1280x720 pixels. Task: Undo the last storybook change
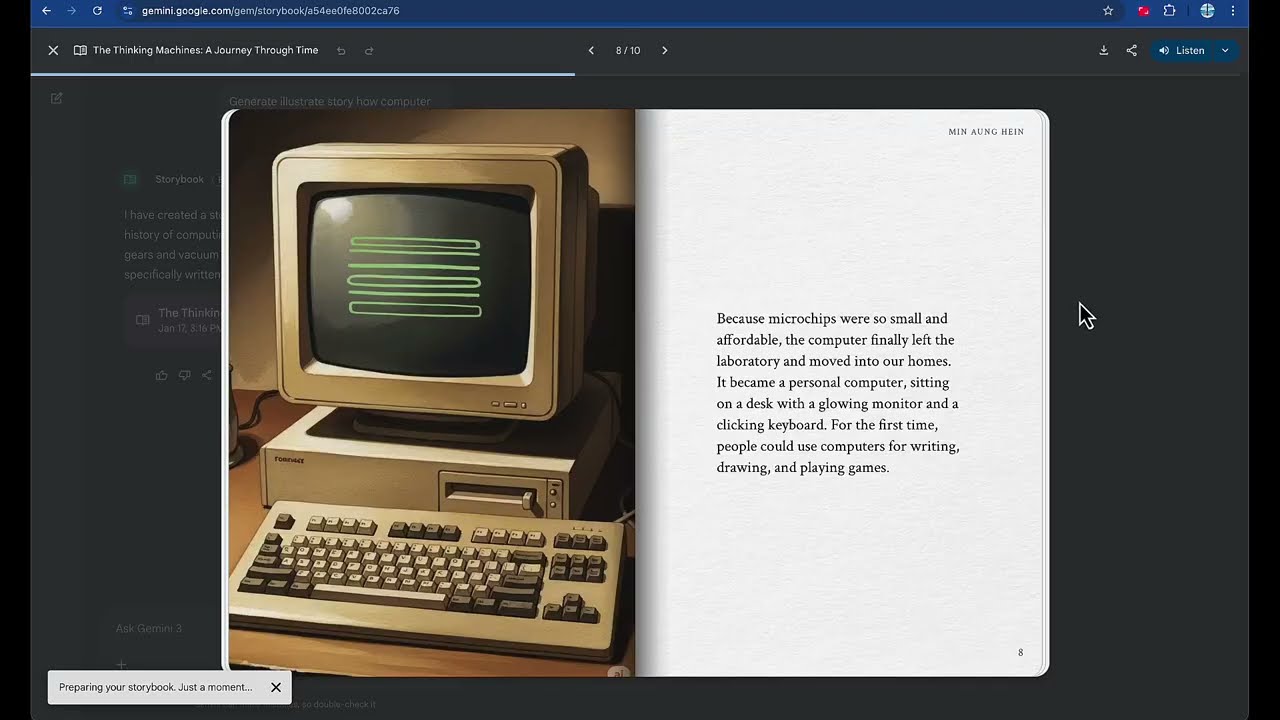pos(341,50)
